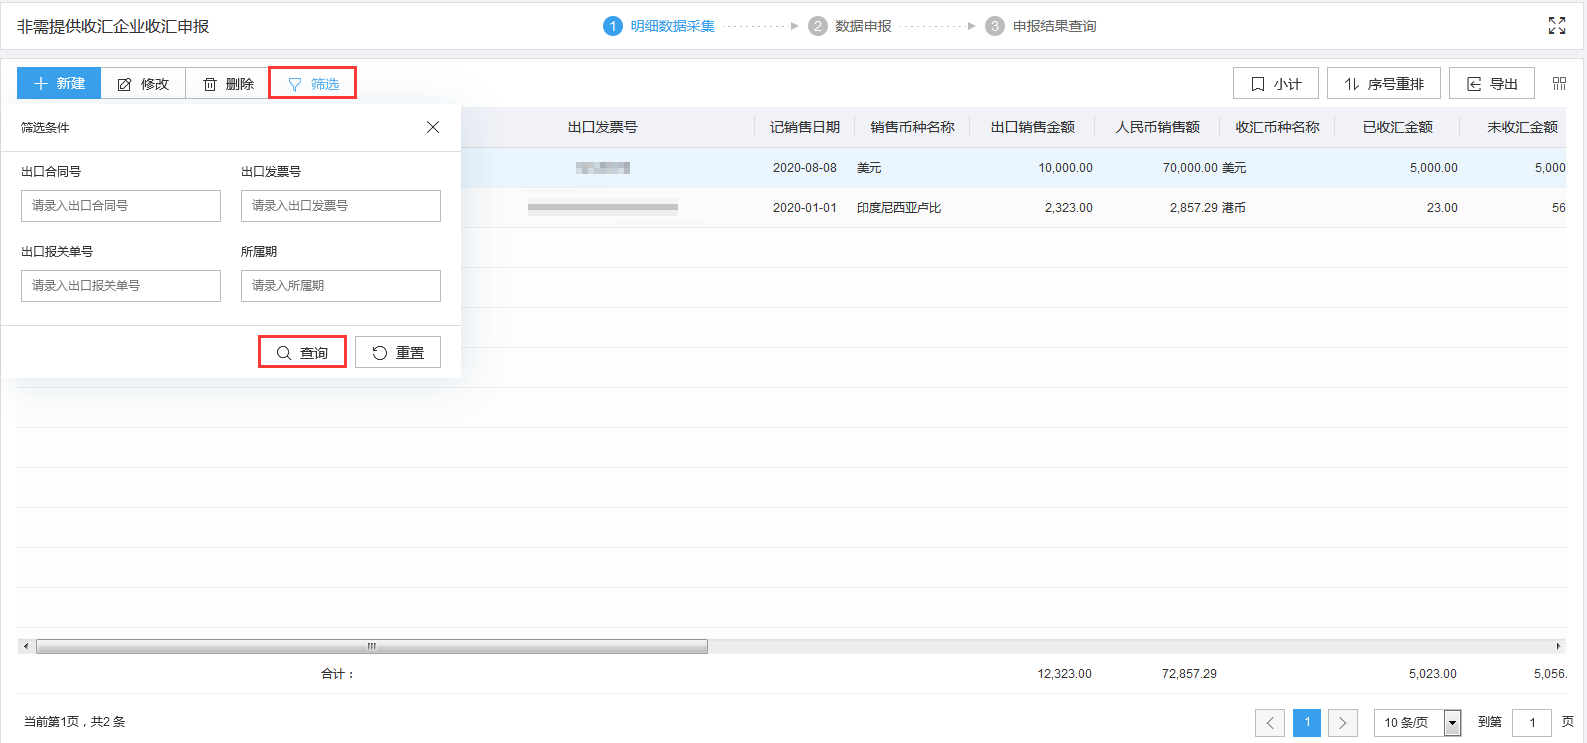Focus the 出口合同号 input field

pos(121,206)
